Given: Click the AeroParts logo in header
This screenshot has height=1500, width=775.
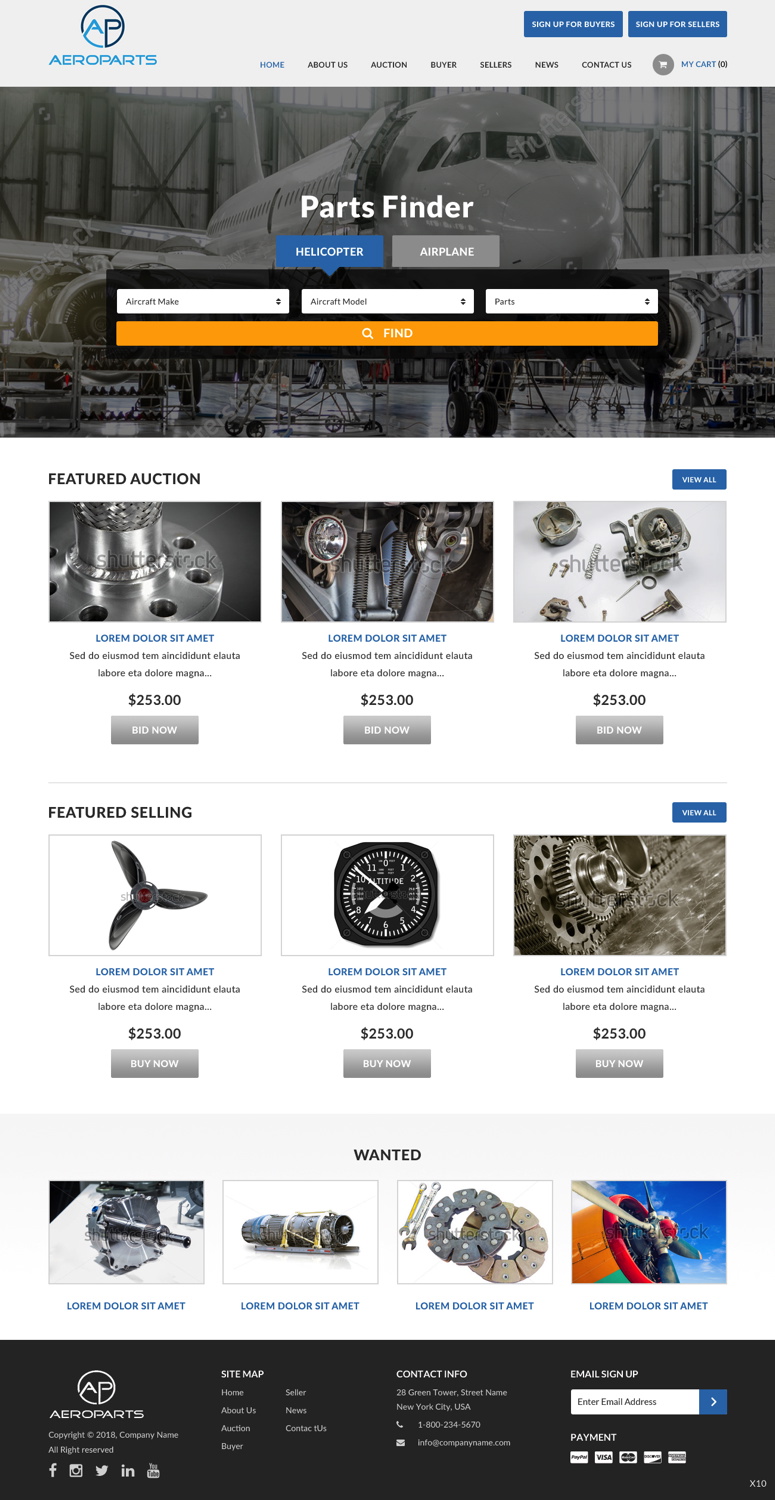Looking at the screenshot, I should [103, 36].
